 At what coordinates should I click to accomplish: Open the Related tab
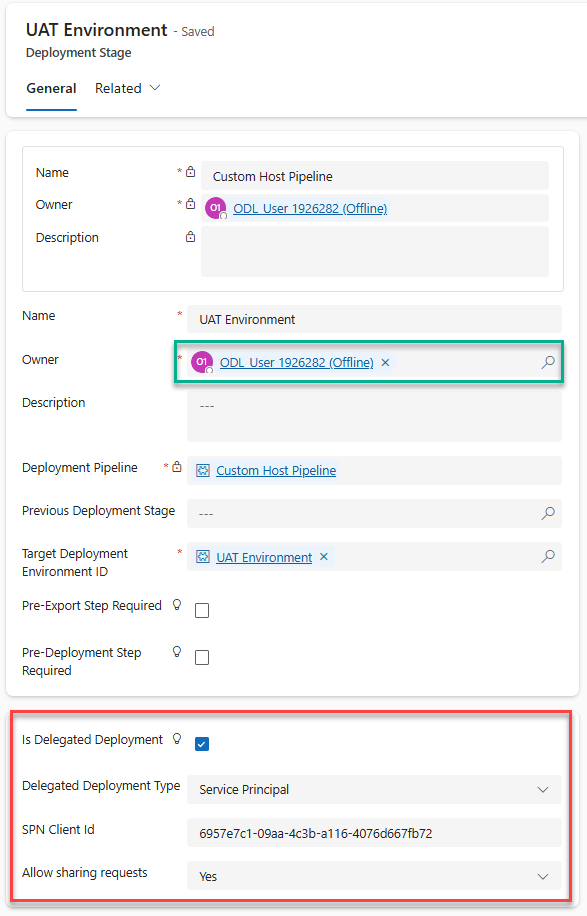click(118, 88)
